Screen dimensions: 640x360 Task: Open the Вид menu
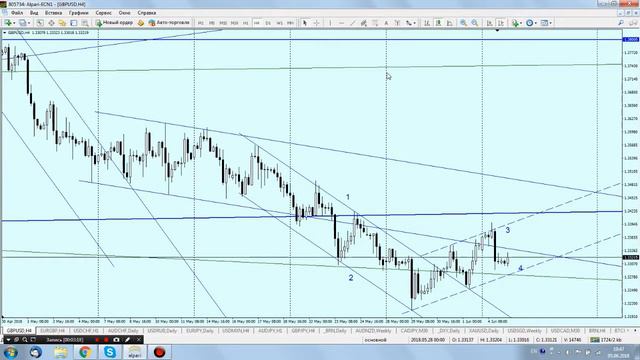(34, 13)
